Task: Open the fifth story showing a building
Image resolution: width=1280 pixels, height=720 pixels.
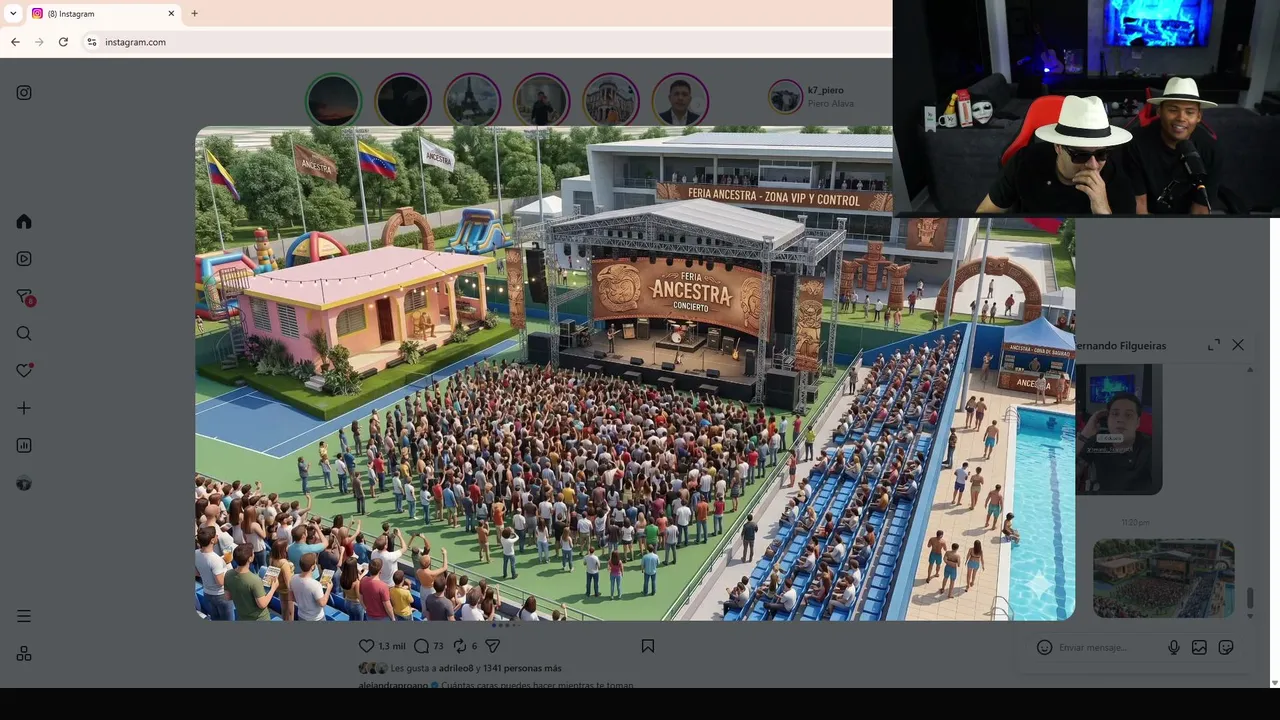Action: coord(611,100)
